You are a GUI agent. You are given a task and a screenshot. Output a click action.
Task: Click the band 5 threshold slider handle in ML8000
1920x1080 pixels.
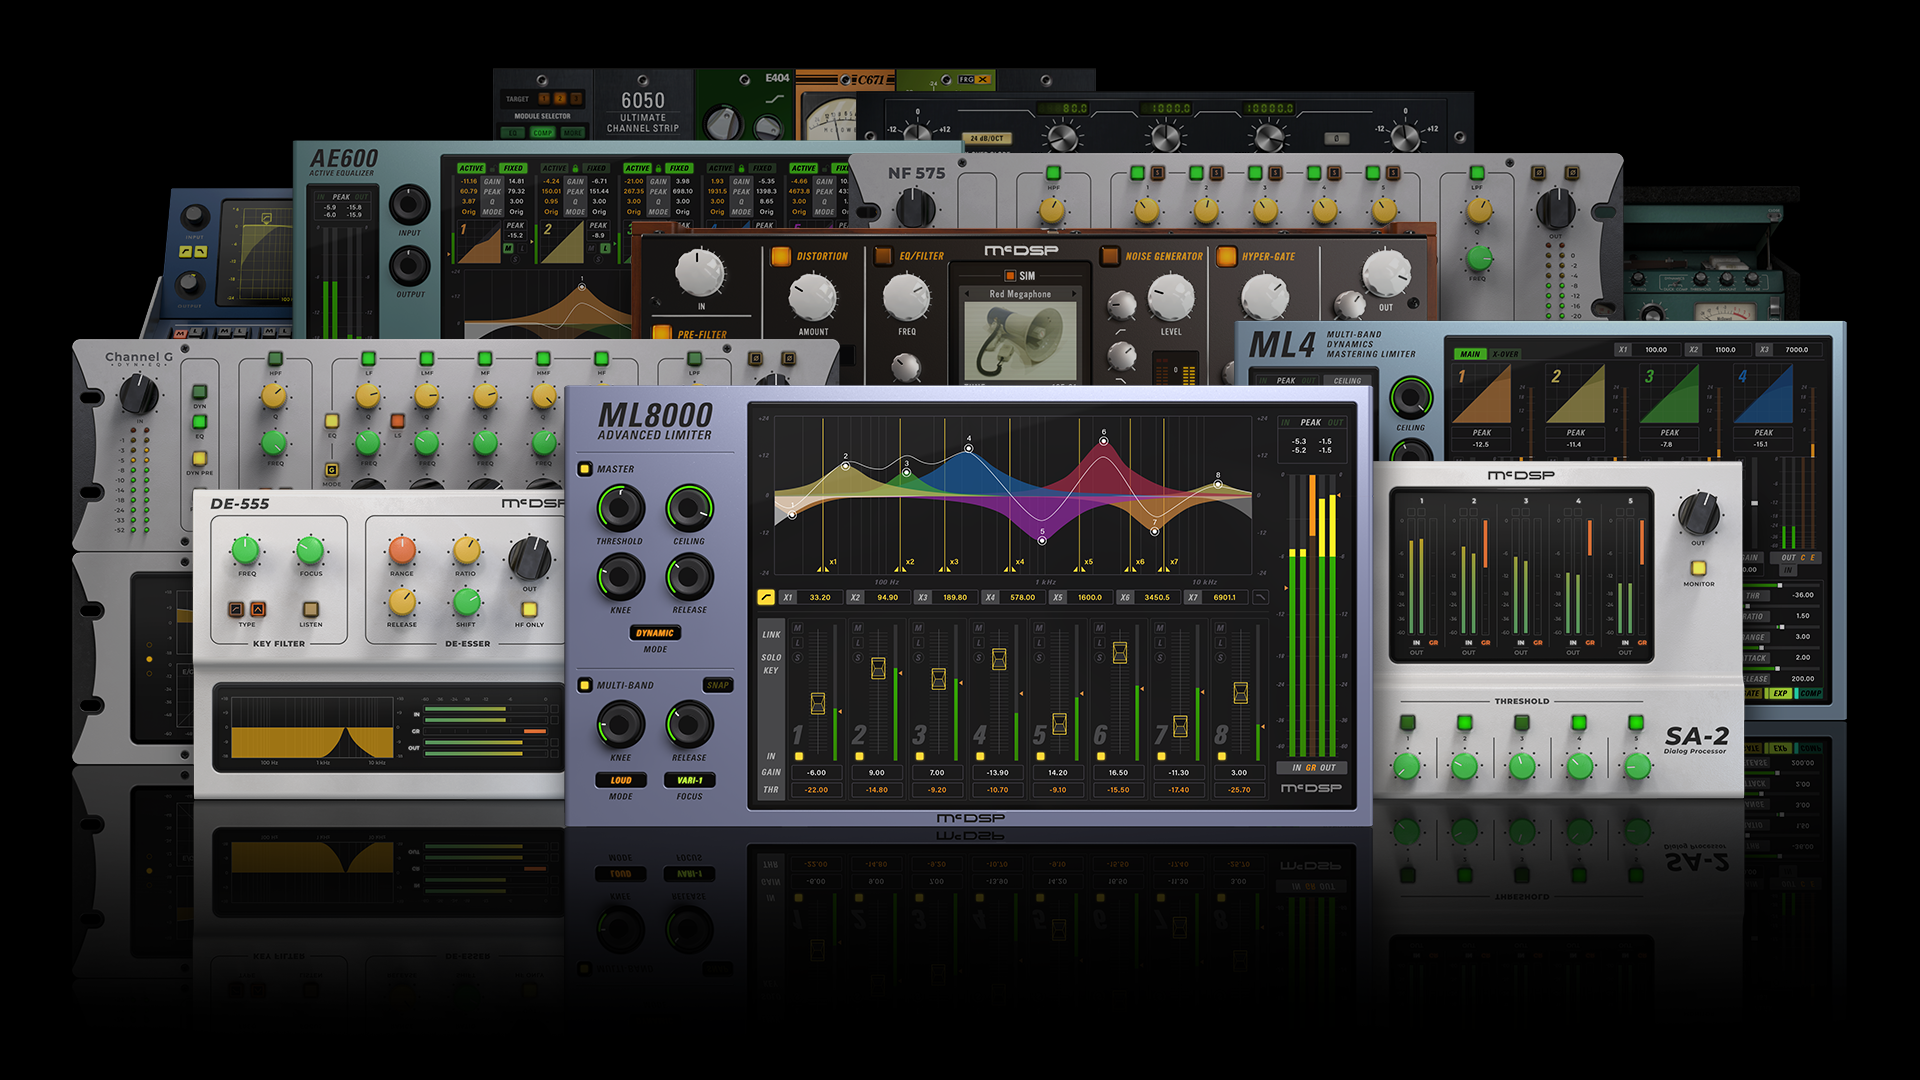pyautogui.click(x=1060, y=725)
